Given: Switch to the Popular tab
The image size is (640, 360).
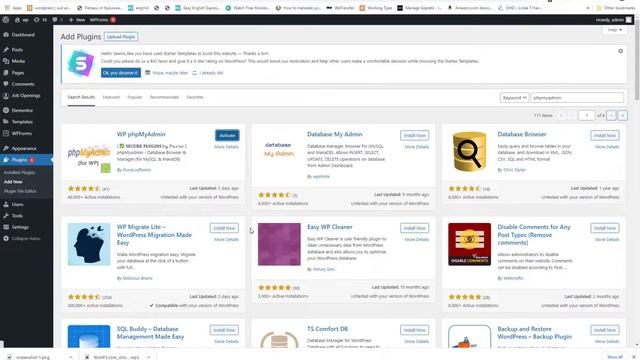Looking at the screenshot, I should pos(135,97).
